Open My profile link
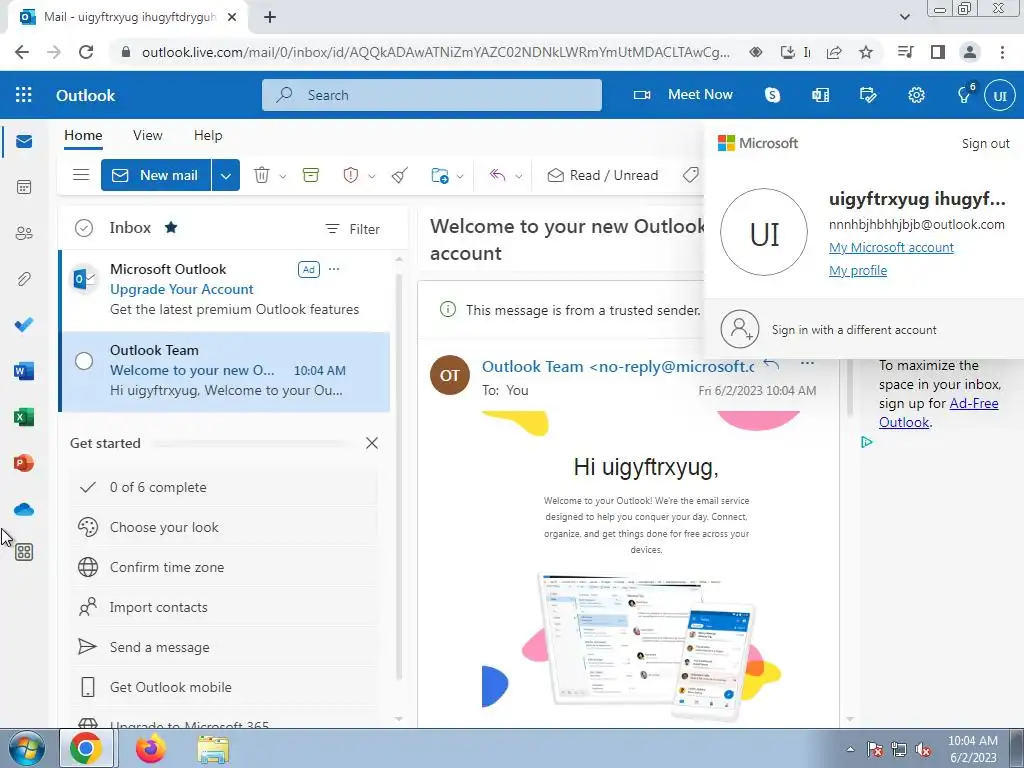The image size is (1024, 768). point(857,270)
